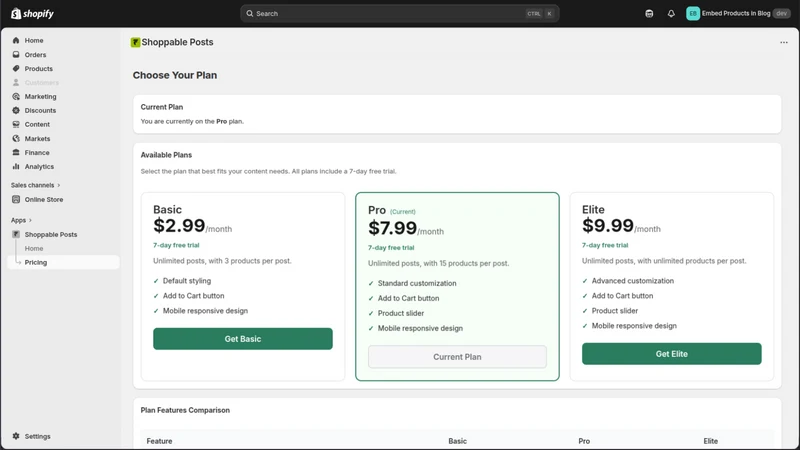The image size is (800, 450).
Task: Open Shoppable Posts Home sub-item
Action: (34, 248)
